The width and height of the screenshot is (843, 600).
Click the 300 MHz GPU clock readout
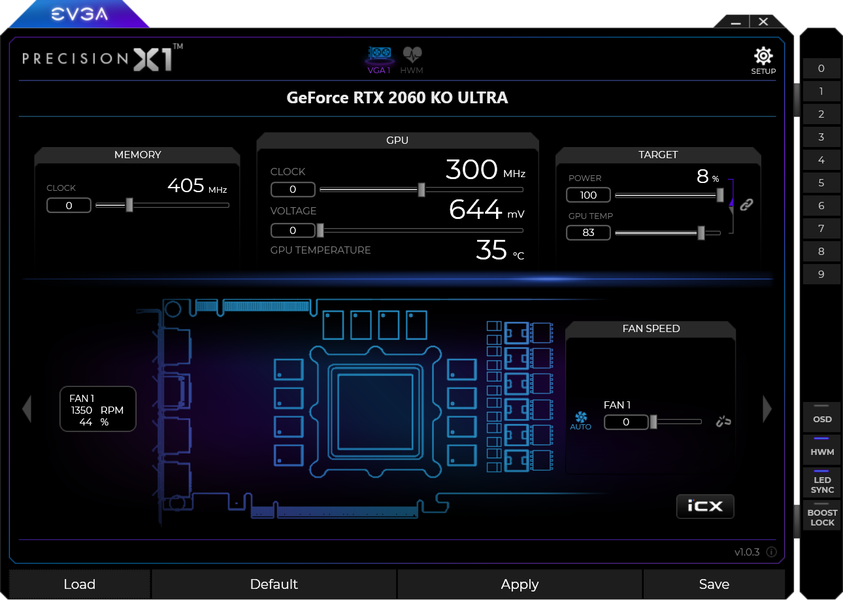tap(485, 170)
